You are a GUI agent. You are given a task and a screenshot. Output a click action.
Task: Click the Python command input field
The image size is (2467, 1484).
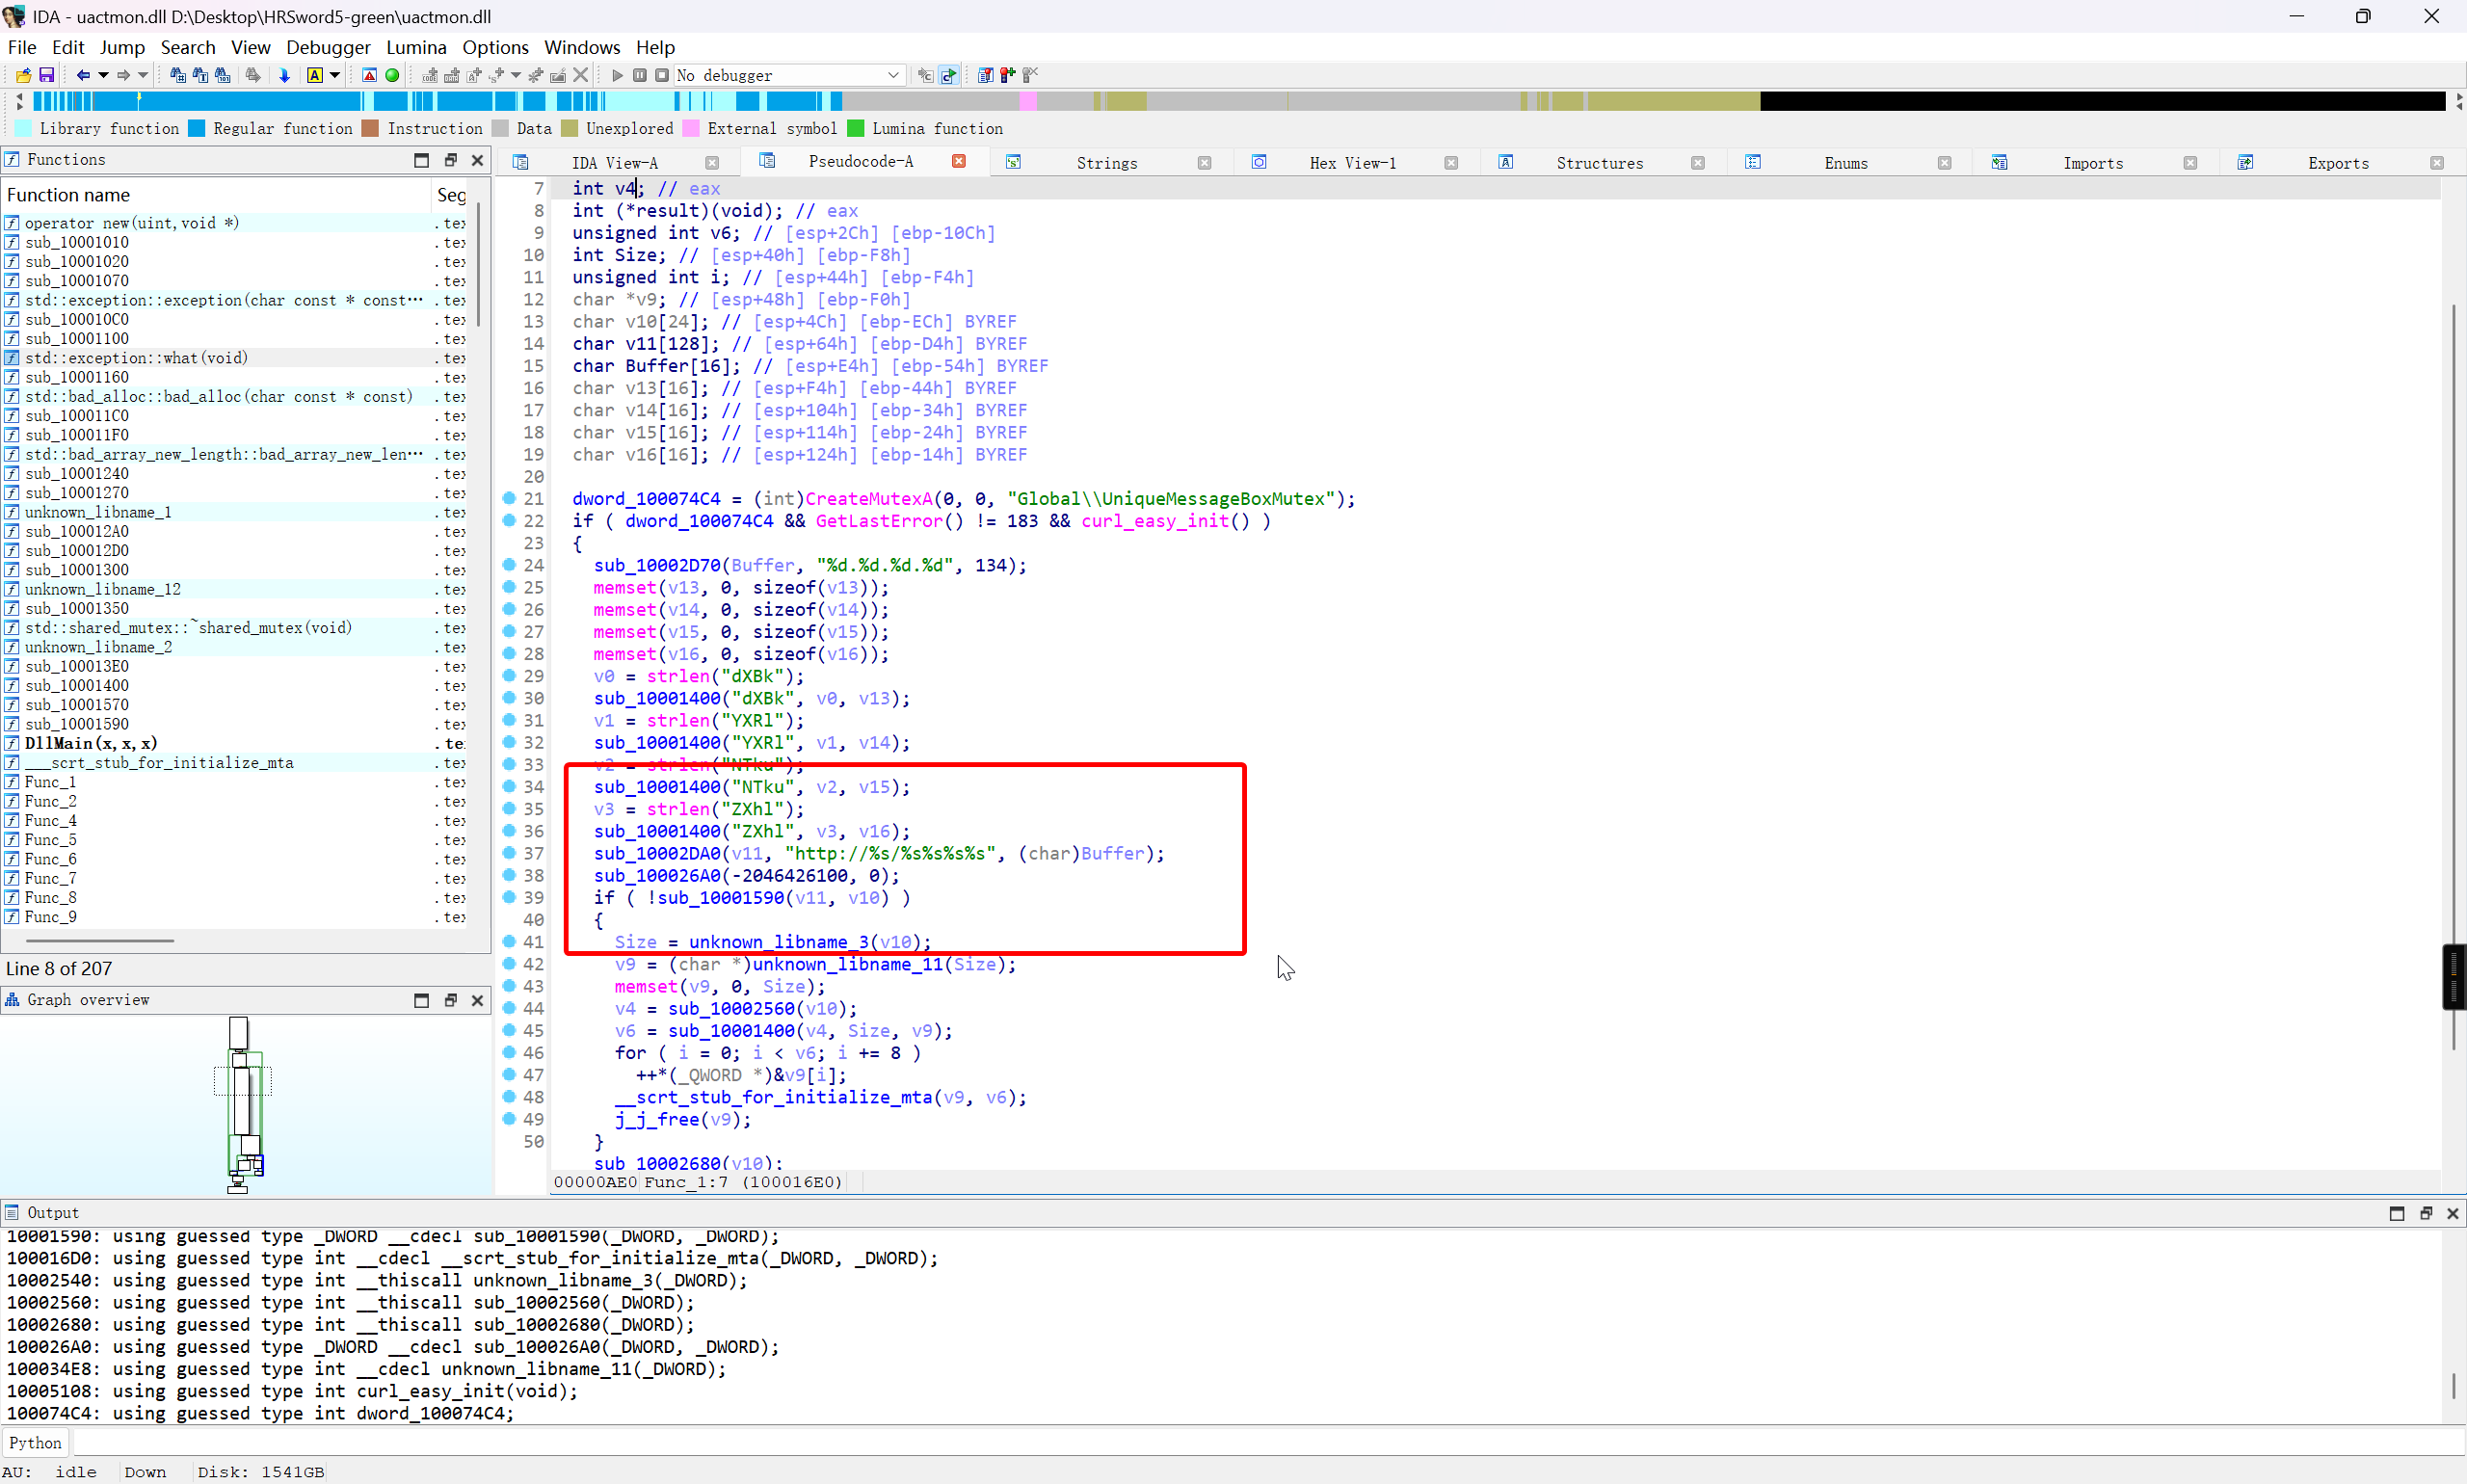pyautogui.click(x=1268, y=1442)
